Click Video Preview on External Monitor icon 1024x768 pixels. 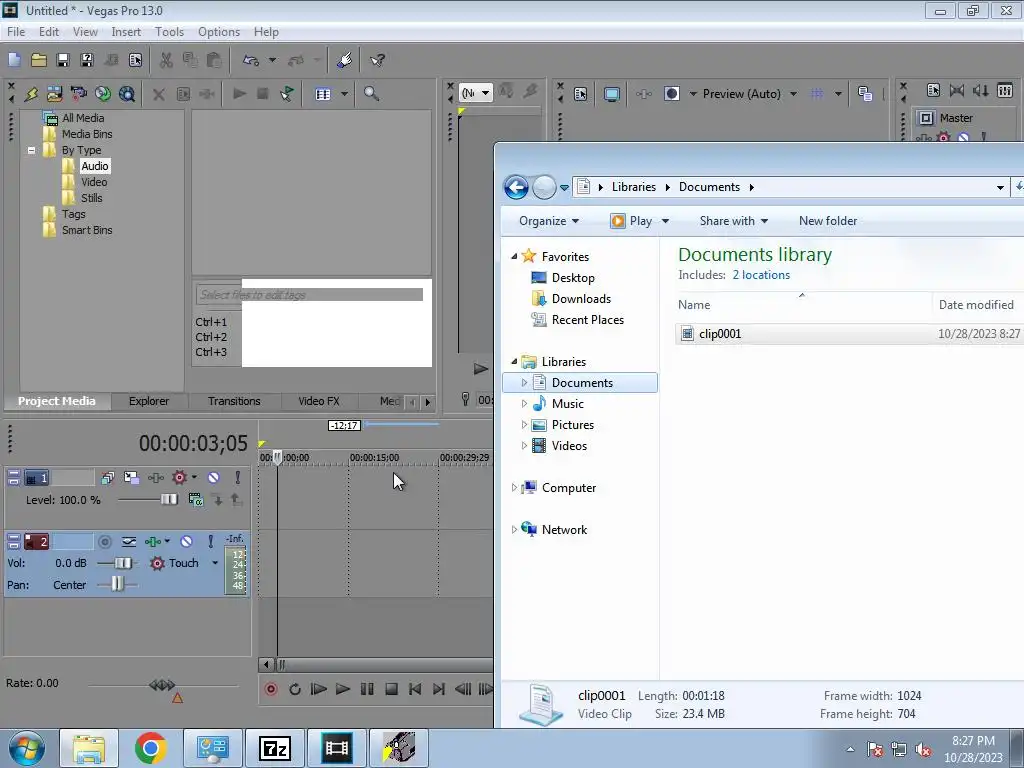click(x=611, y=94)
